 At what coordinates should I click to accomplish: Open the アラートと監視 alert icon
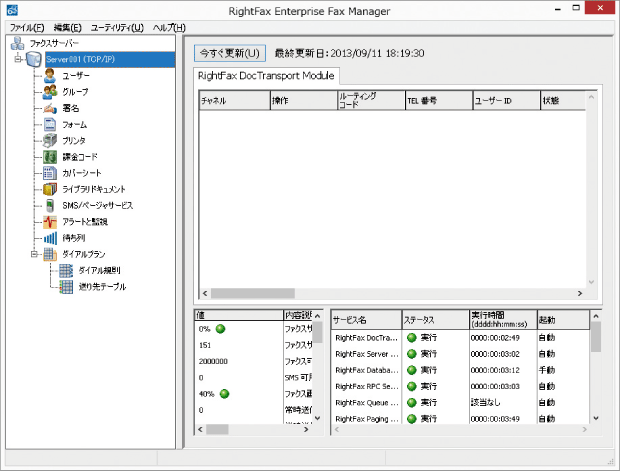pos(50,221)
